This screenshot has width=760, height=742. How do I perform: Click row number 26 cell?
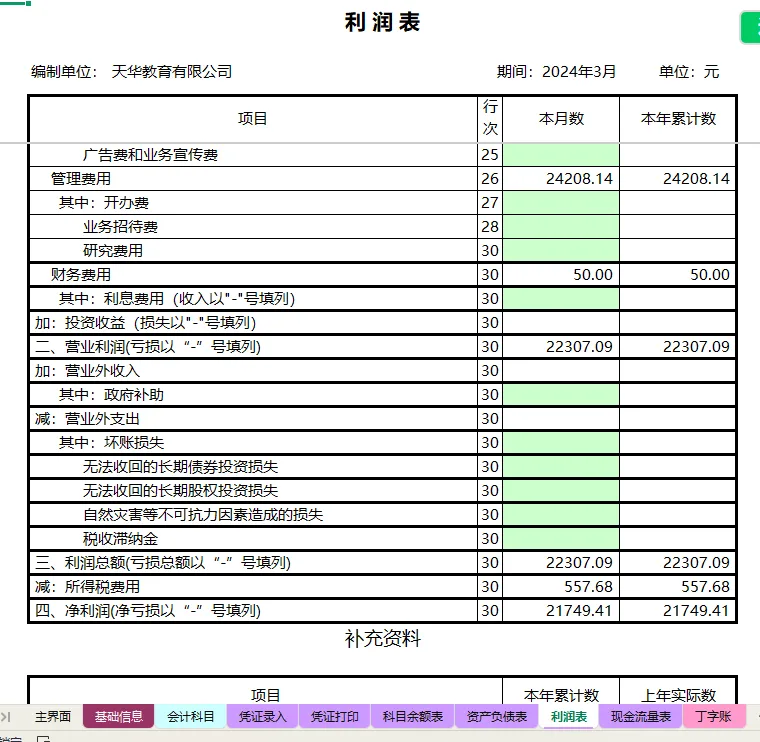pyautogui.click(x=490, y=179)
